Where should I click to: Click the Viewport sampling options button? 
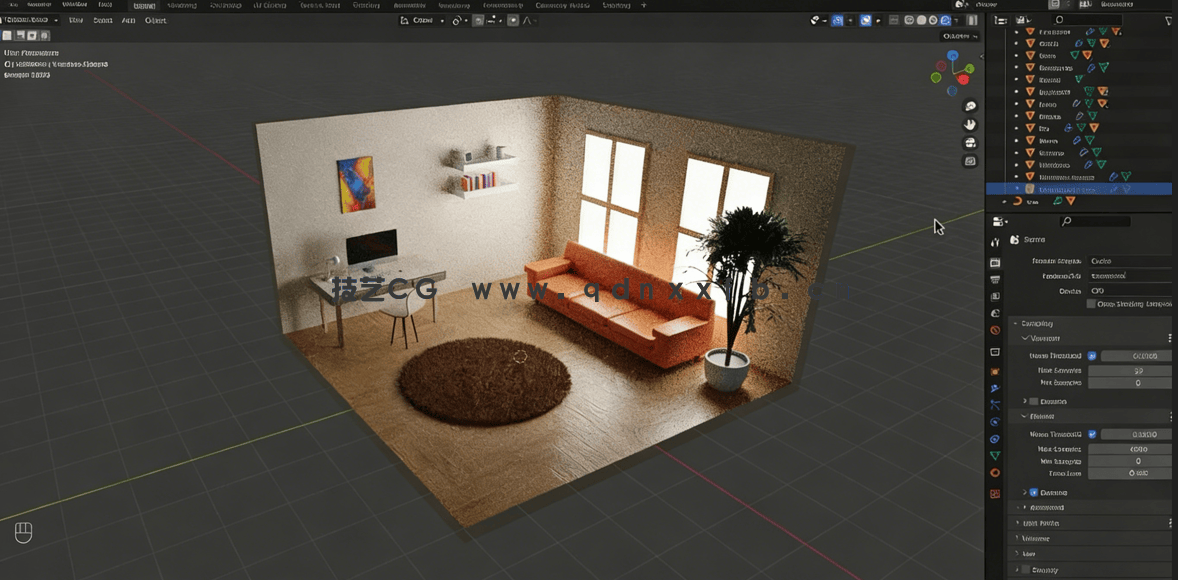[x=1170, y=338]
